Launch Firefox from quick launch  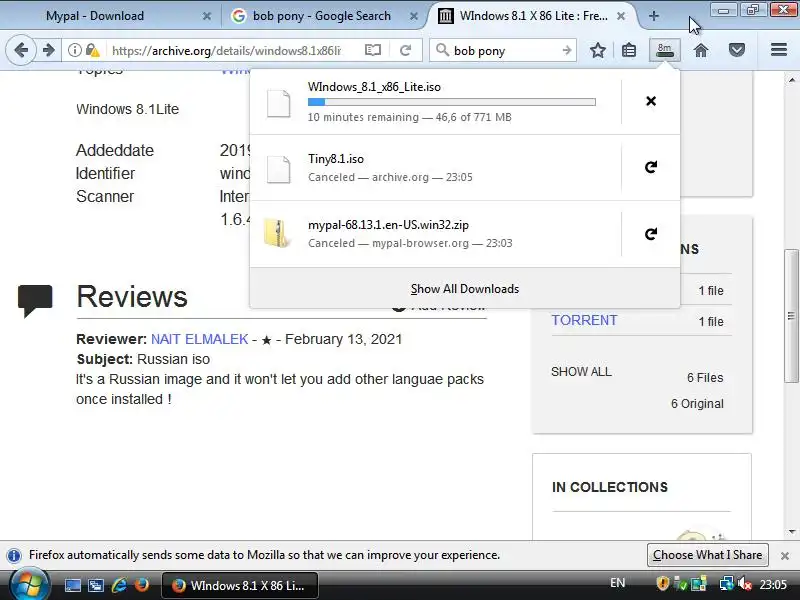(141, 585)
